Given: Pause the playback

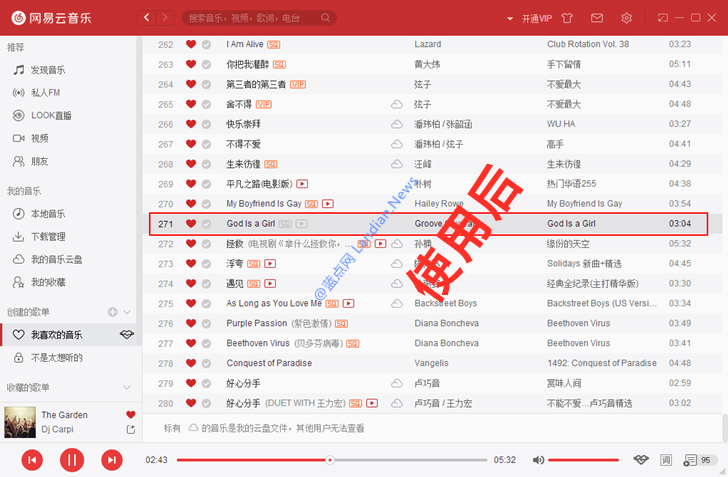Looking at the screenshot, I should point(72,460).
